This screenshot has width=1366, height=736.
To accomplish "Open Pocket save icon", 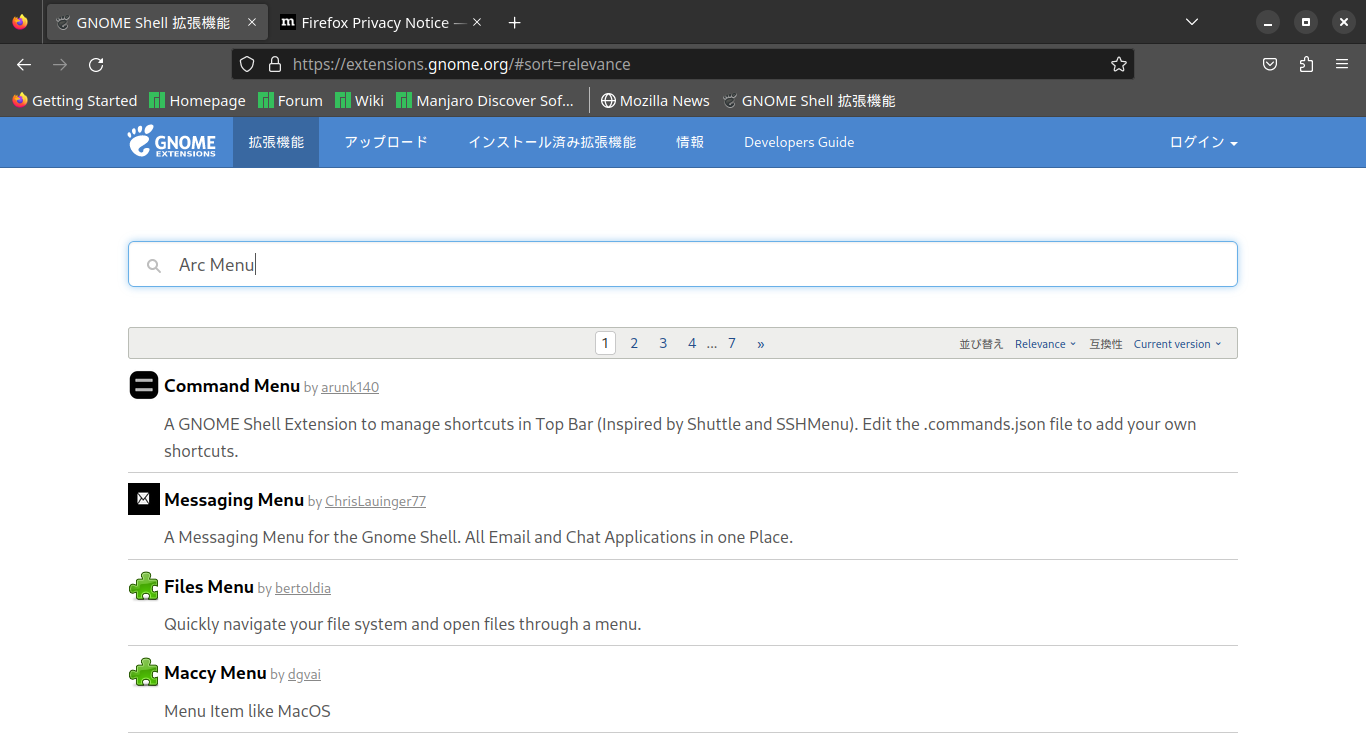I will [1269, 64].
